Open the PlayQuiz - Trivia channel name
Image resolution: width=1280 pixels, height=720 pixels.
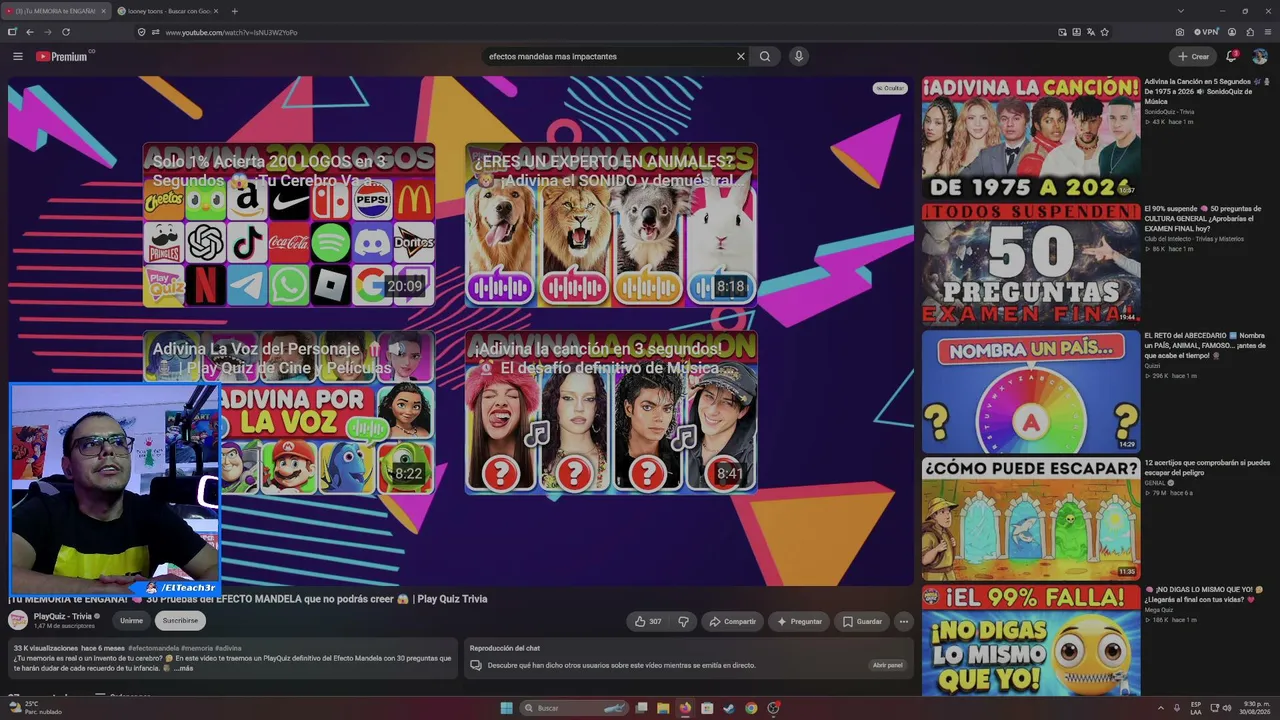pyautogui.click(x=62, y=616)
